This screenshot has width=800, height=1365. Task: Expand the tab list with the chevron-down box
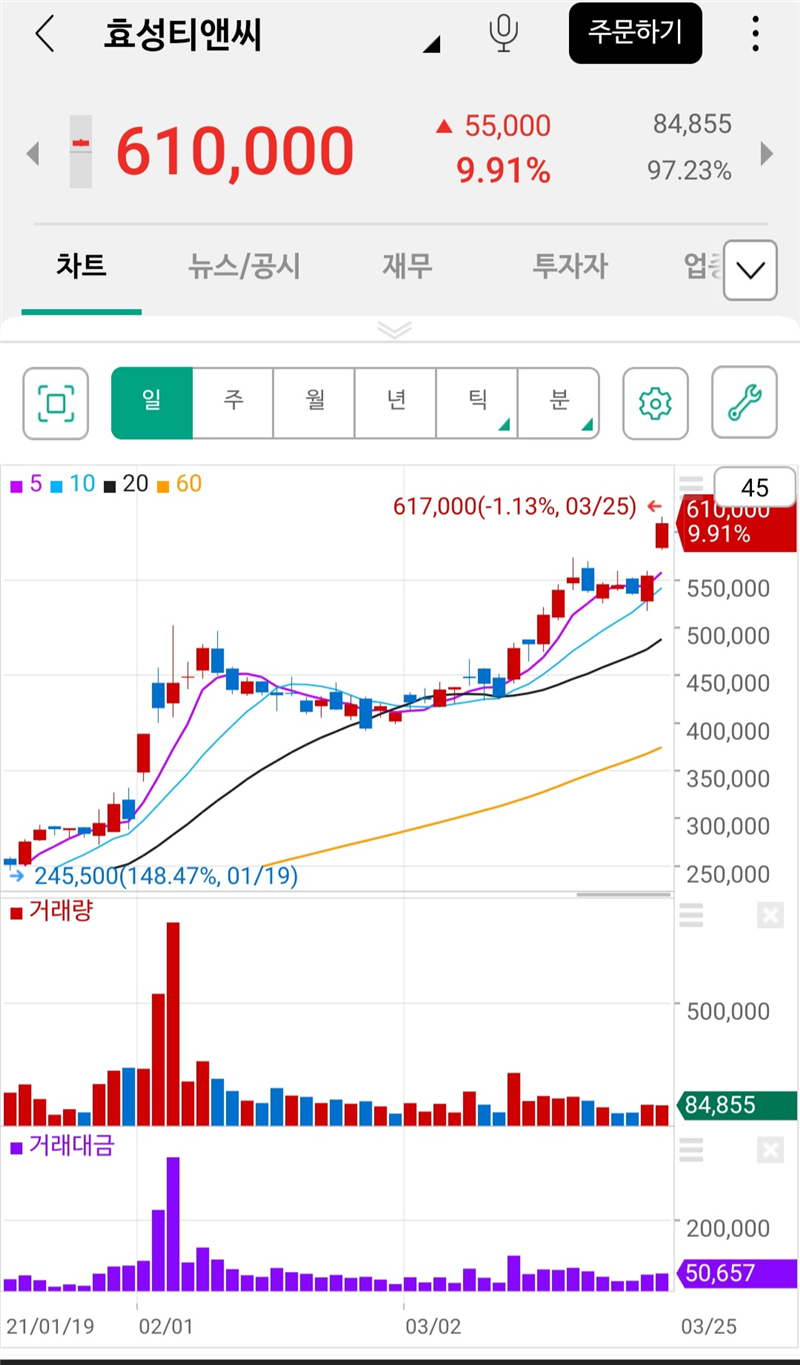click(x=750, y=270)
